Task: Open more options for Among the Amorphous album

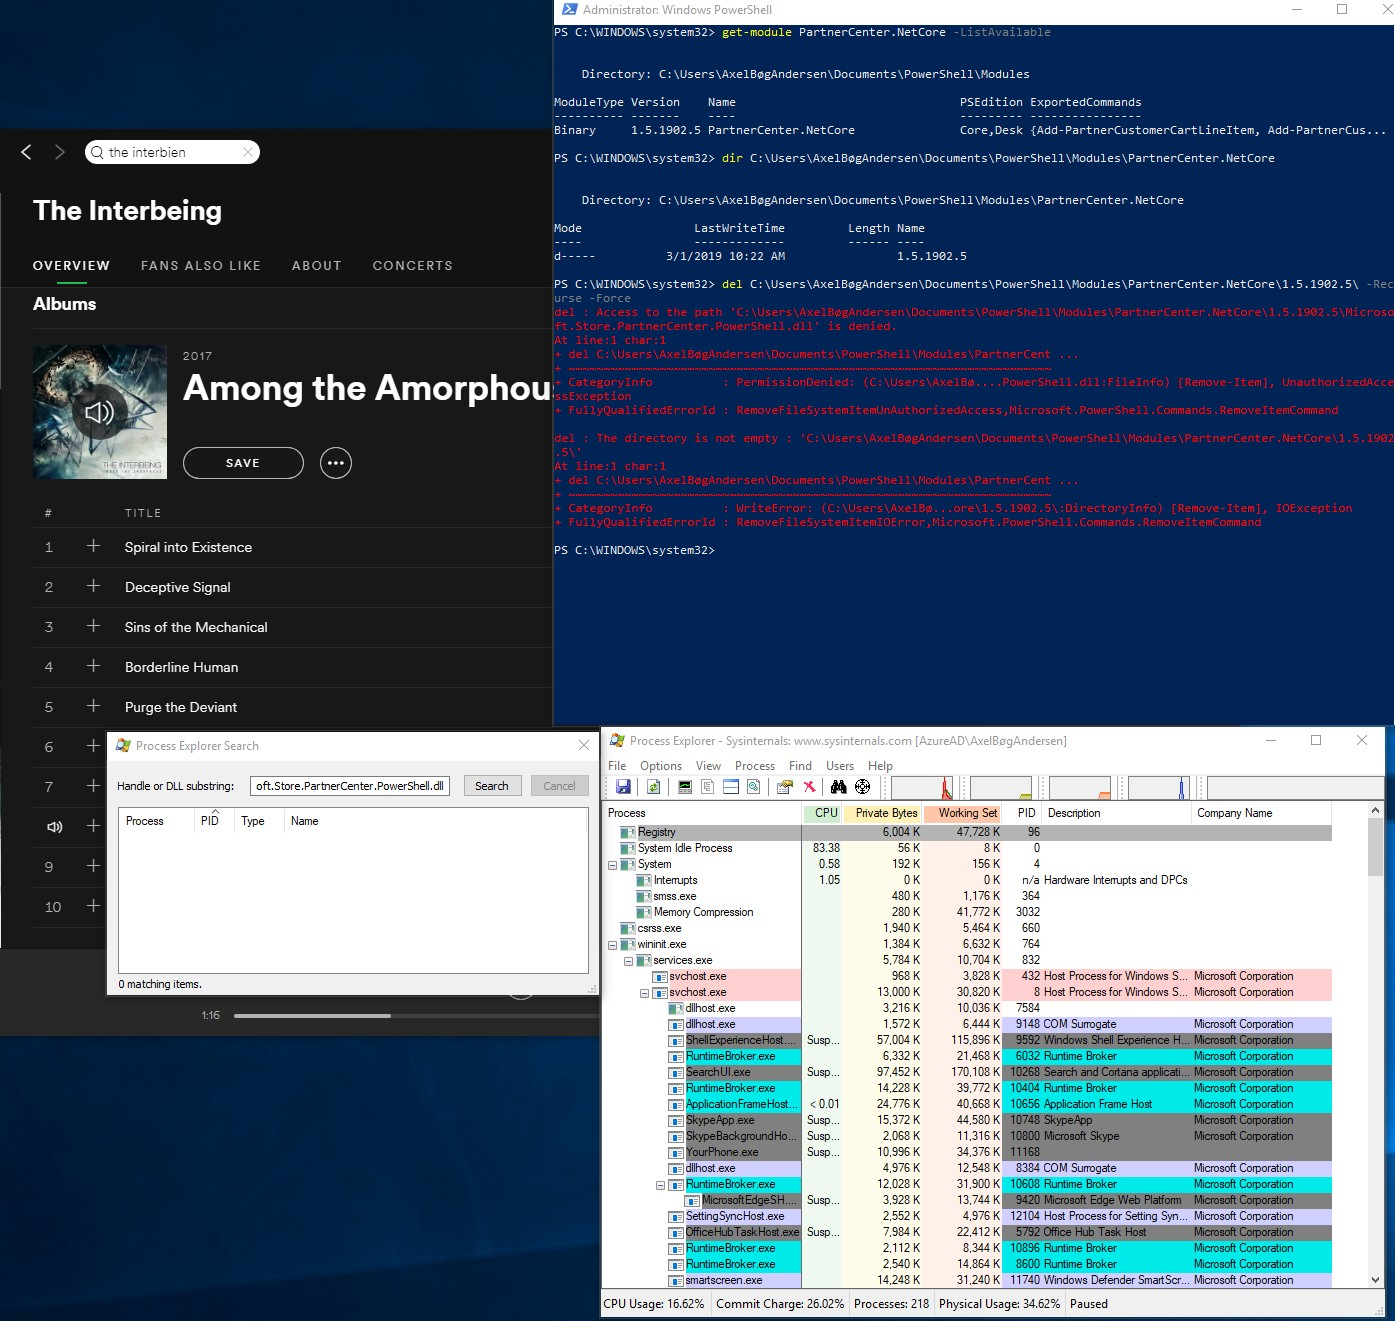Action: pos(336,463)
